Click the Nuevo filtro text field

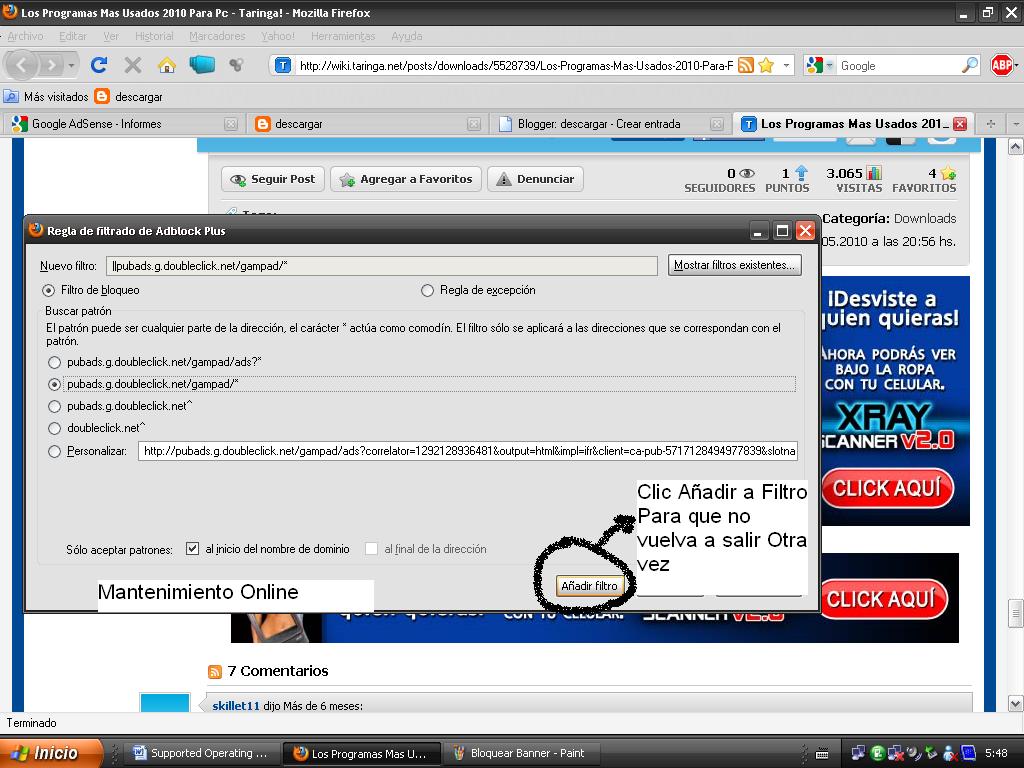coord(381,266)
